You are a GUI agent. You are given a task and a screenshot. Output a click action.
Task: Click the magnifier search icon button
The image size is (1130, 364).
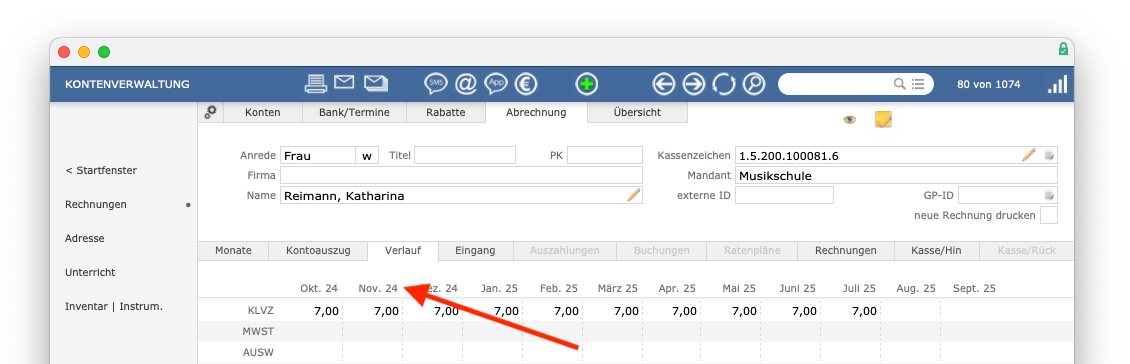point(754,84)
